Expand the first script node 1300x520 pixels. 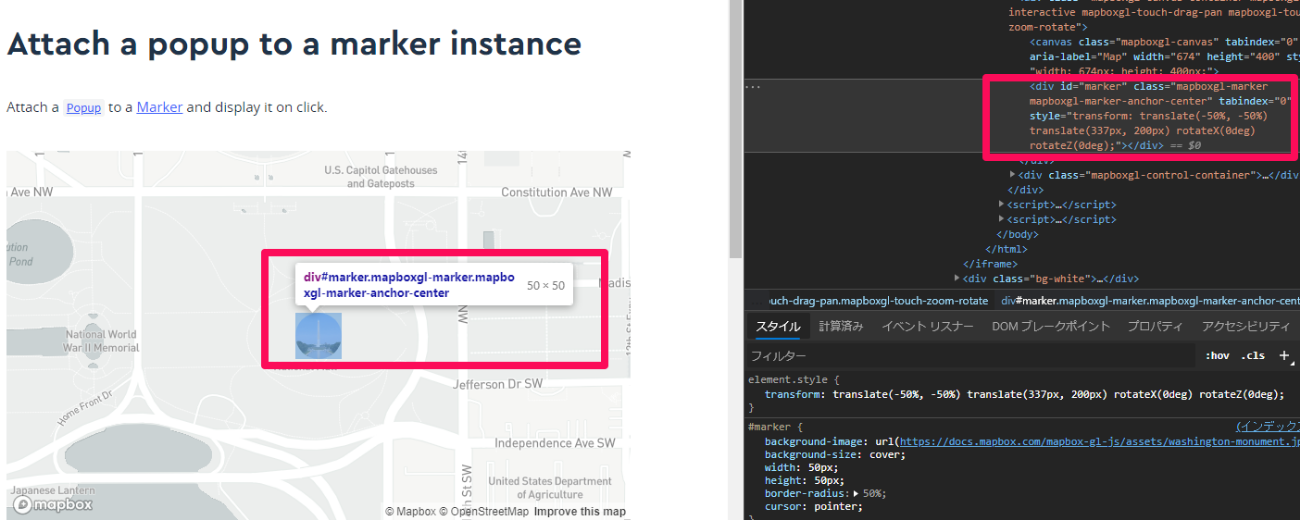click(1003, 204)
